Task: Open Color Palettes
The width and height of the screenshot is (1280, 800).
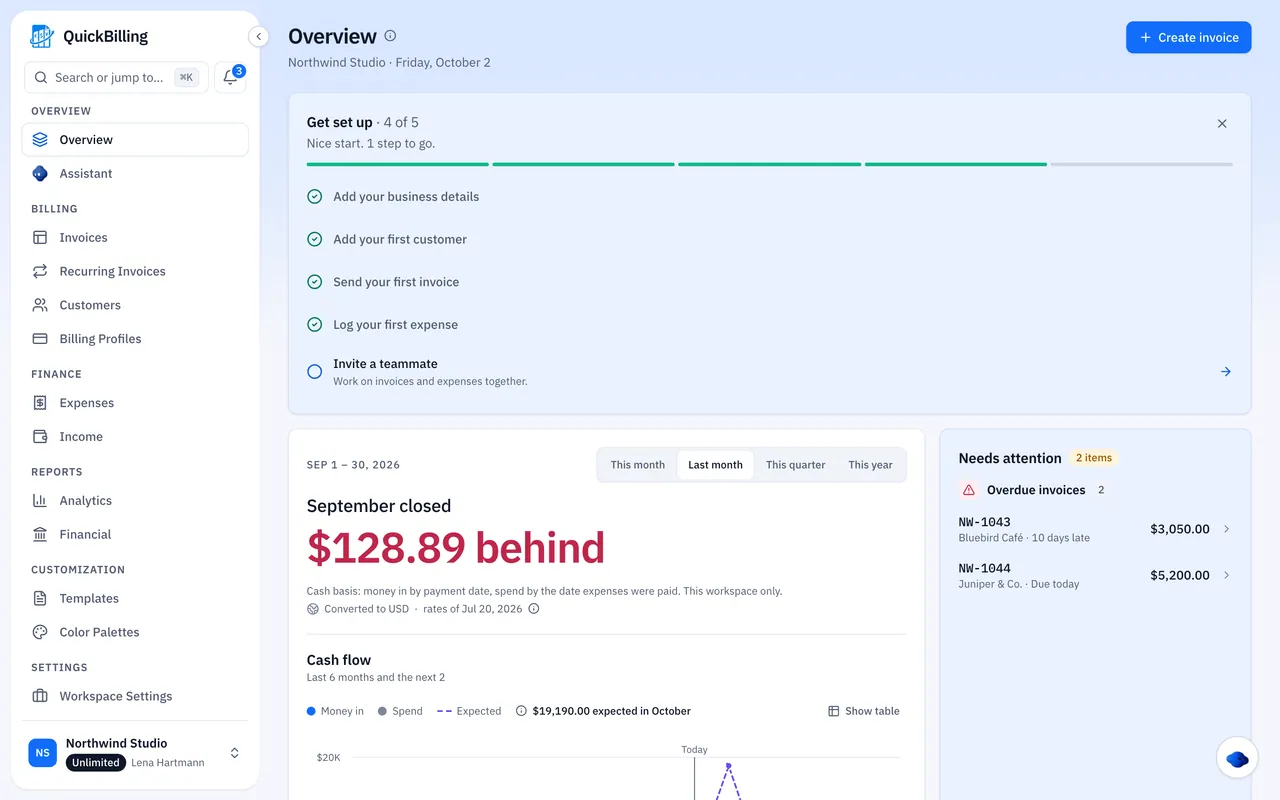Action: coord(135,633)
